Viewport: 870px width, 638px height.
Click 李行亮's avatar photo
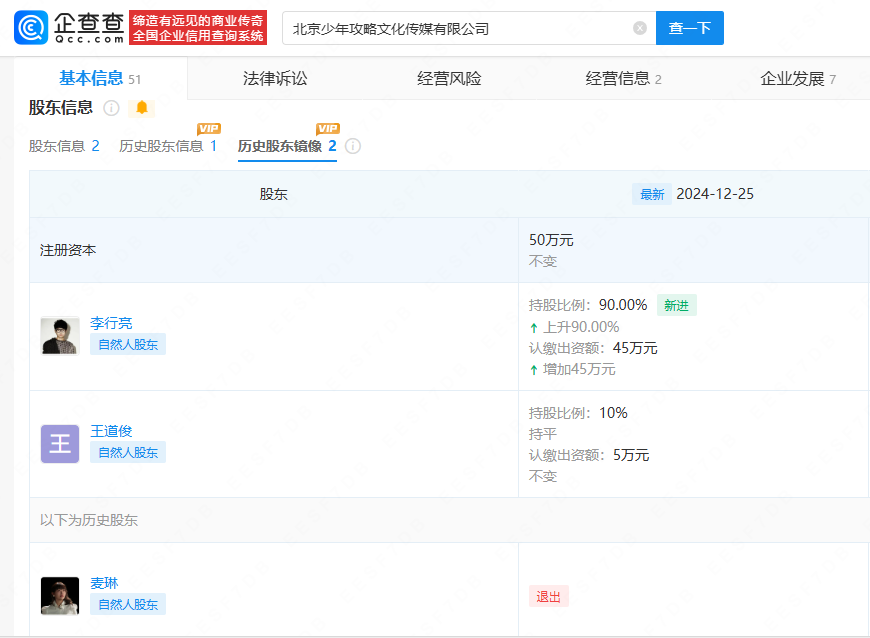click(x=60, y=336)
